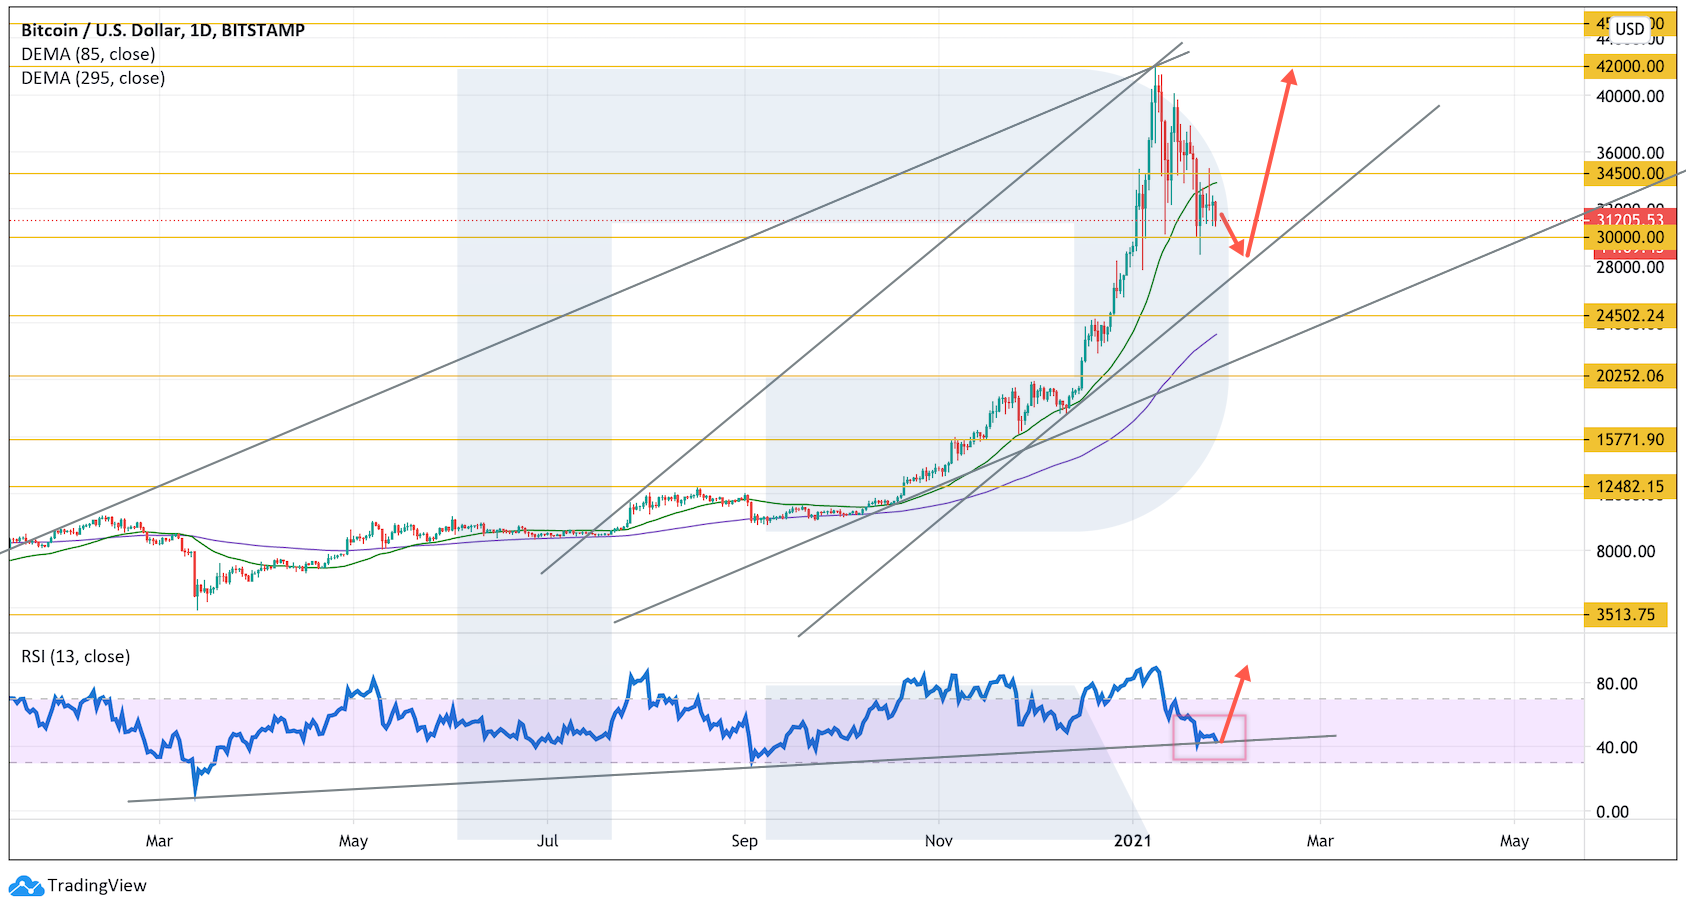The width and height of the screenshot is (1686, 911).
Task: Open the Bitcoin / U.S. Dollar symbol title
Action: coord(163,30)
